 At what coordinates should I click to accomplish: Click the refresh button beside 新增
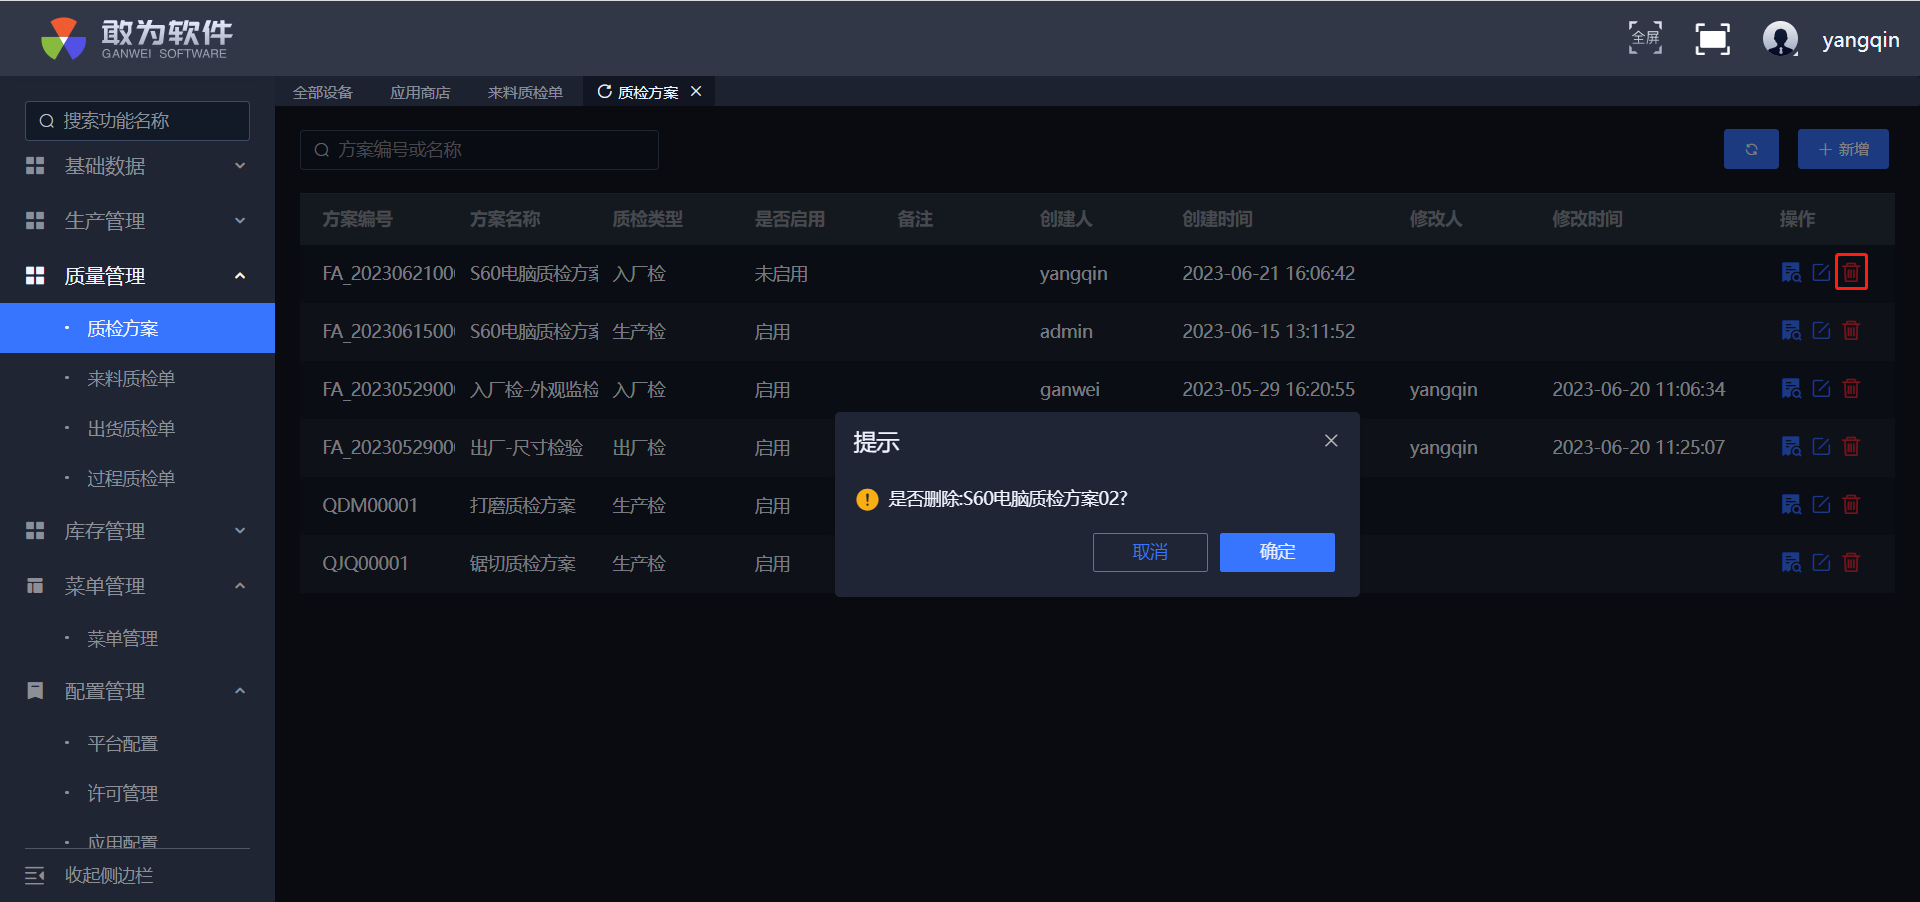coord(1750,149)
